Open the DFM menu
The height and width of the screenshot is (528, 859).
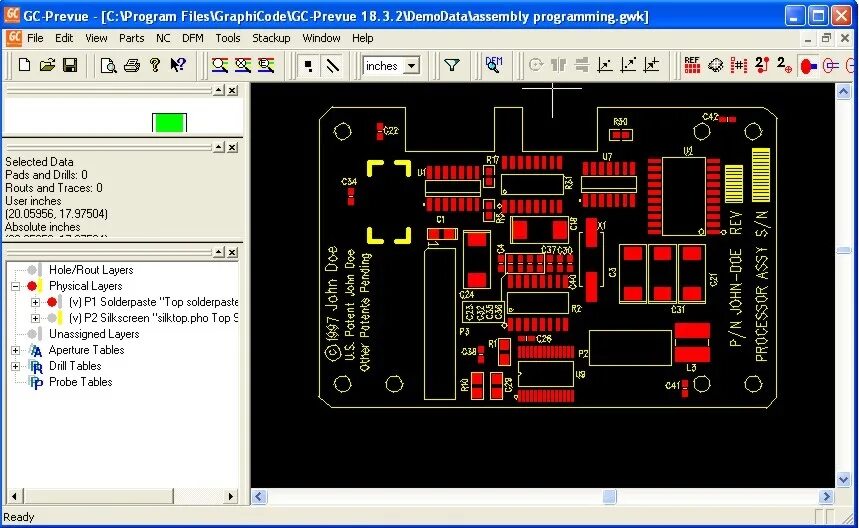point(193,38)
